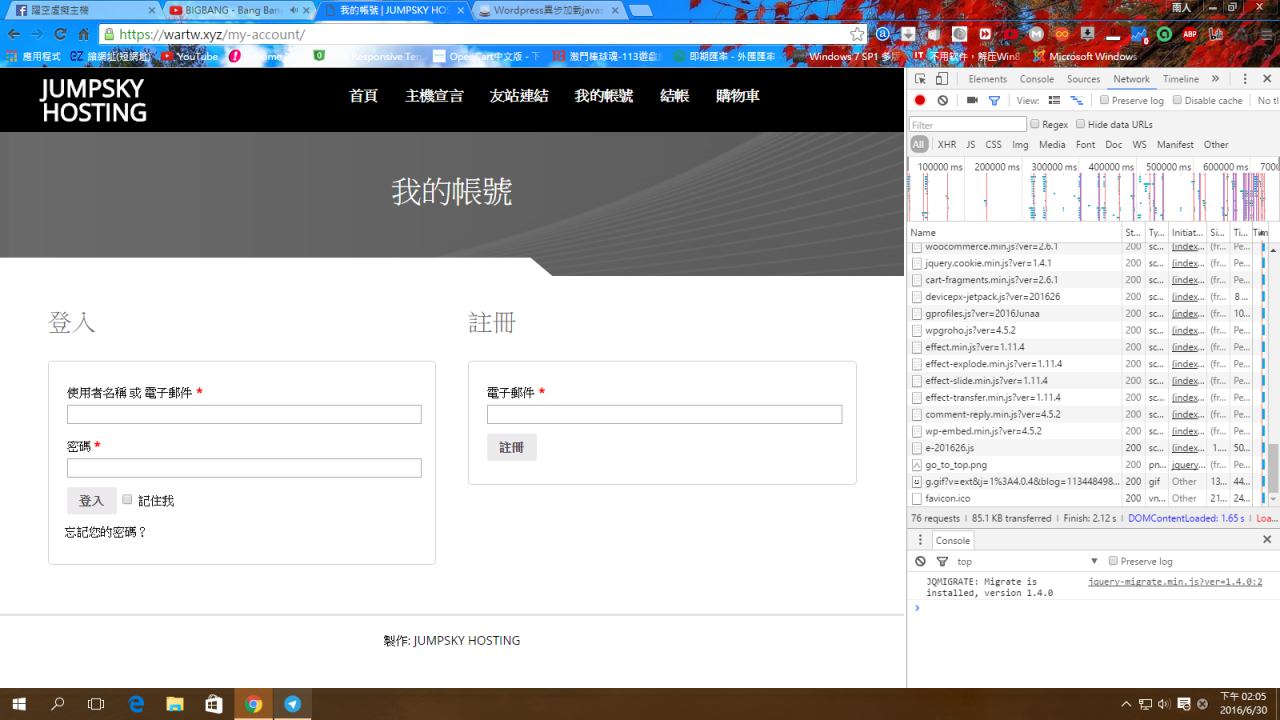Clear the console in the drawer
Viewport: 1280px width, 720px height.
920,561
